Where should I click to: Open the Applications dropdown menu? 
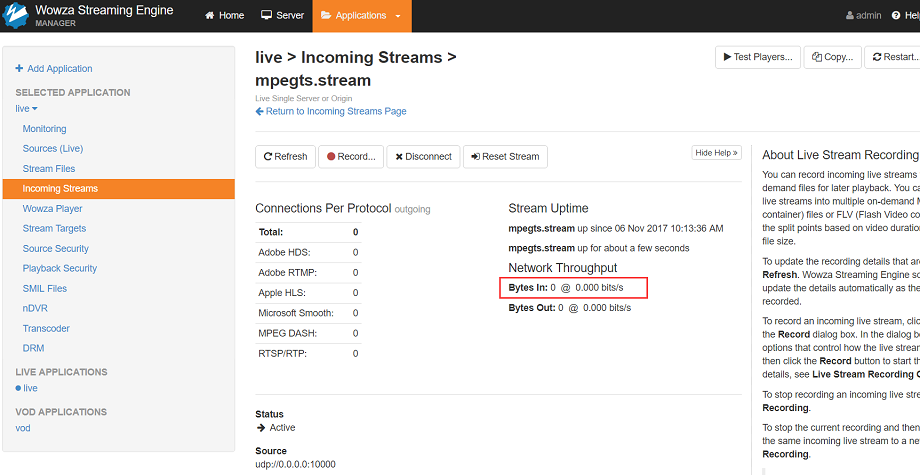coord(362,16)
